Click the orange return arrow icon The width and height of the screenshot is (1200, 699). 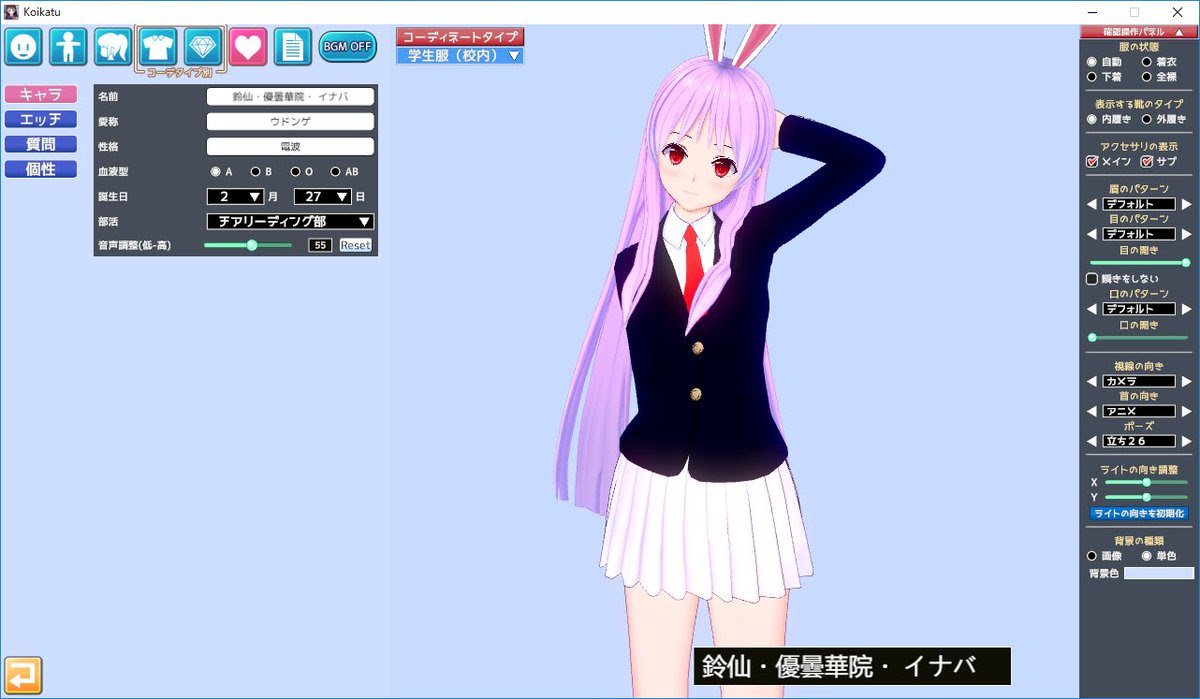click(23, 675)
